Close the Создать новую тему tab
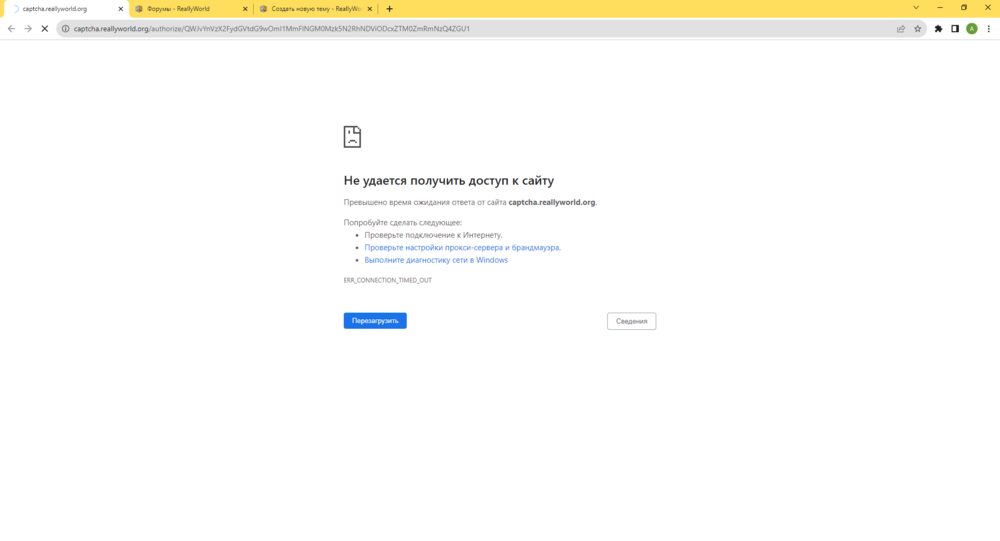This screenshot has width=1000, height=541. (x=369, y=9)
